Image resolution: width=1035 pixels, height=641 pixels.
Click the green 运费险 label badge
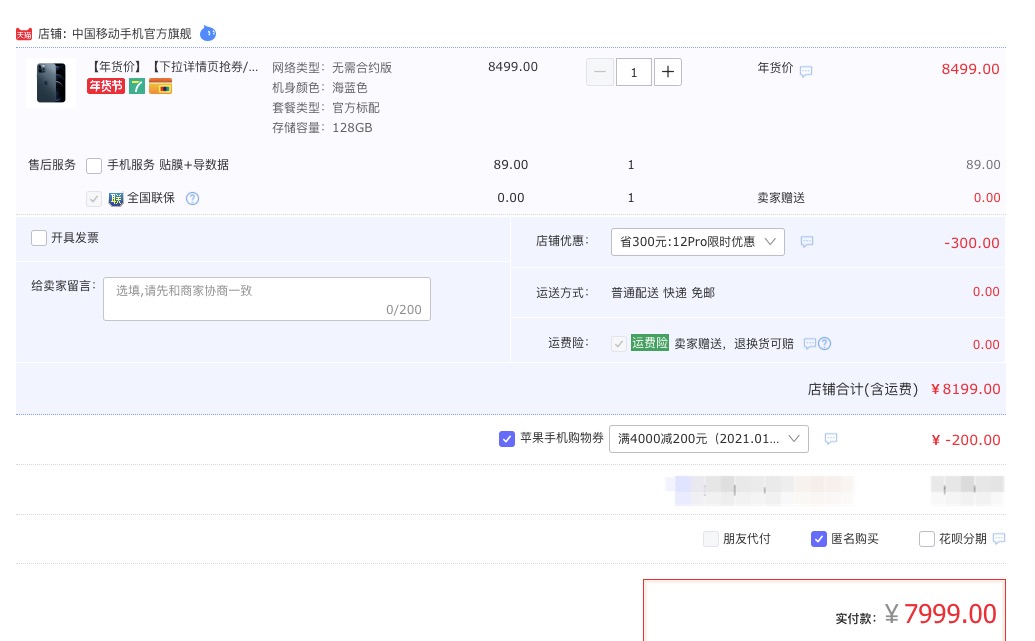coord(650,343)
